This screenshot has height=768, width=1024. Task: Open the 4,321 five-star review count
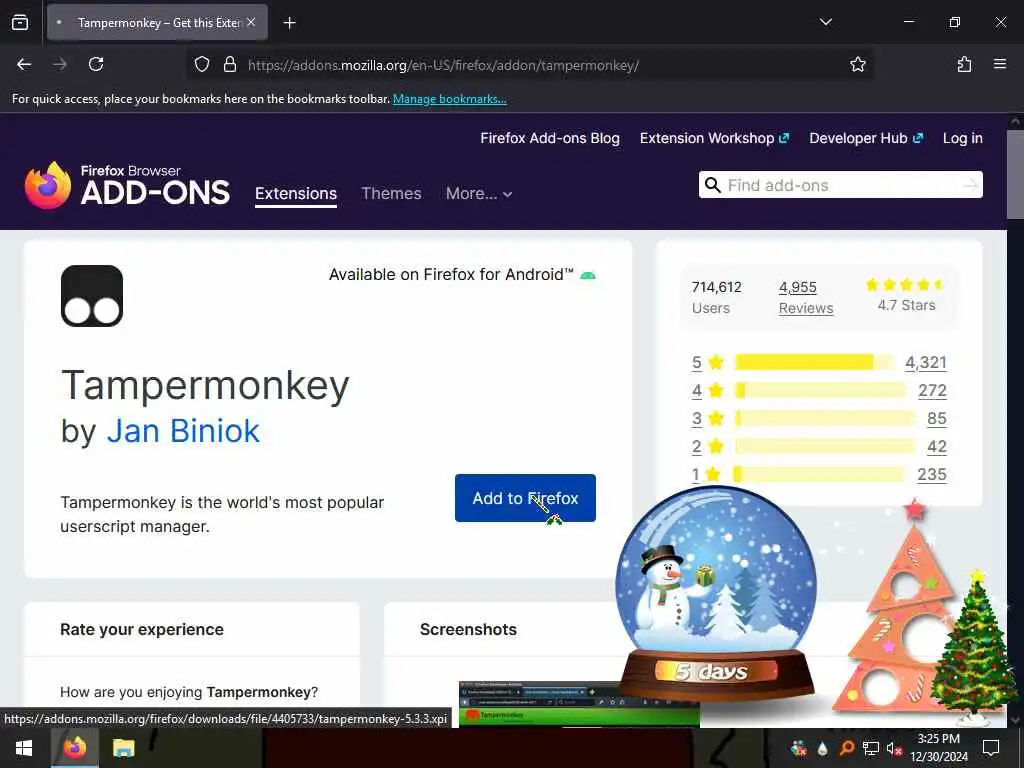925,362
